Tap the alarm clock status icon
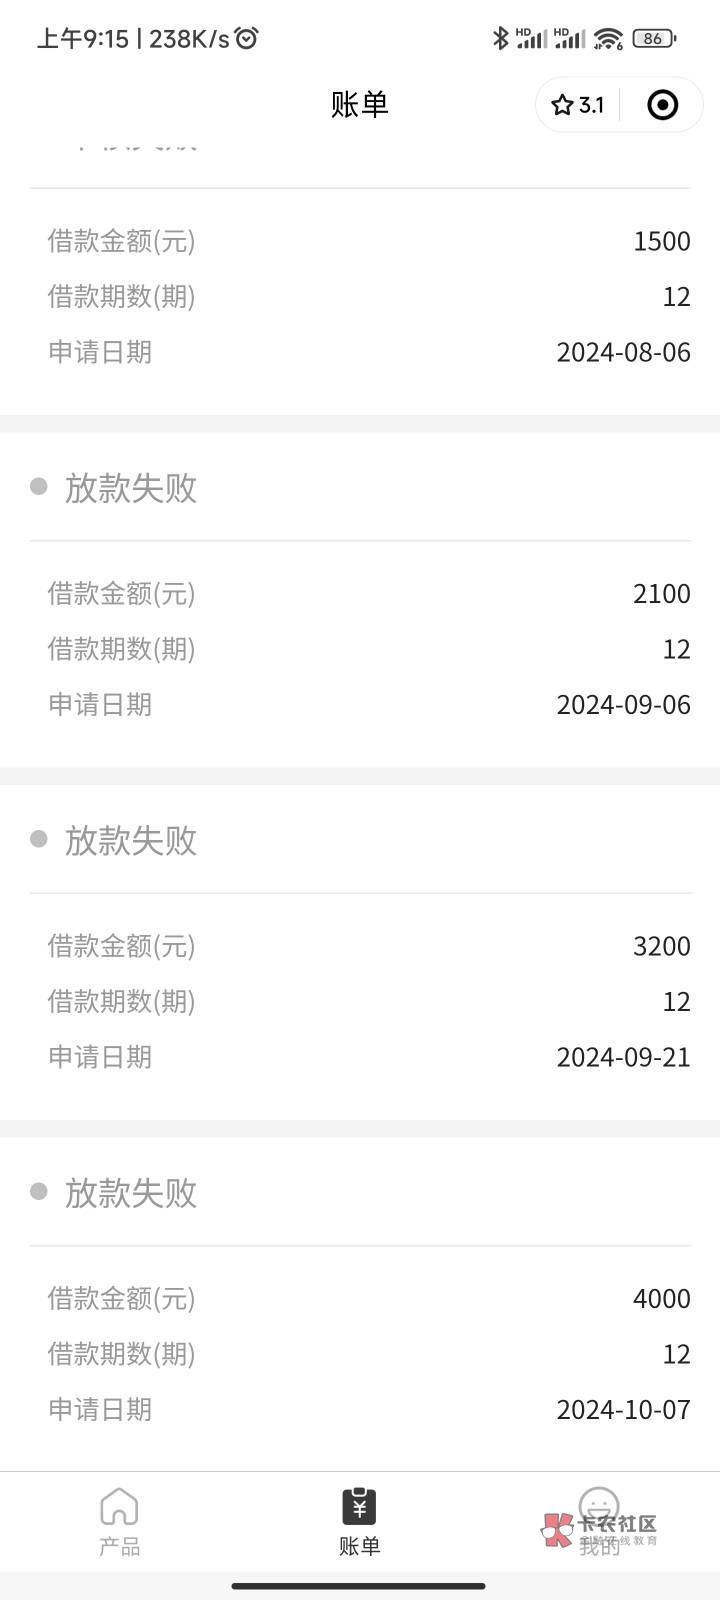 [247, 38]
